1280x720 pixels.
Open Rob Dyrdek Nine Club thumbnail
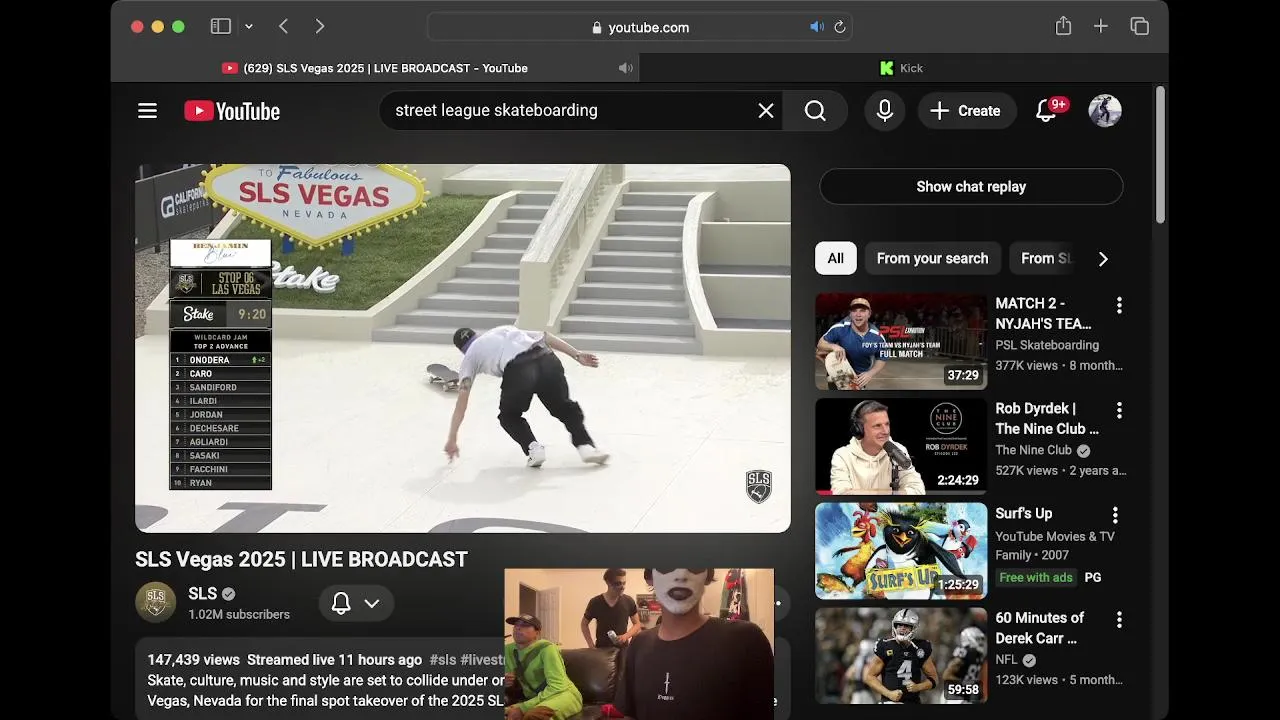click(901, 446)
